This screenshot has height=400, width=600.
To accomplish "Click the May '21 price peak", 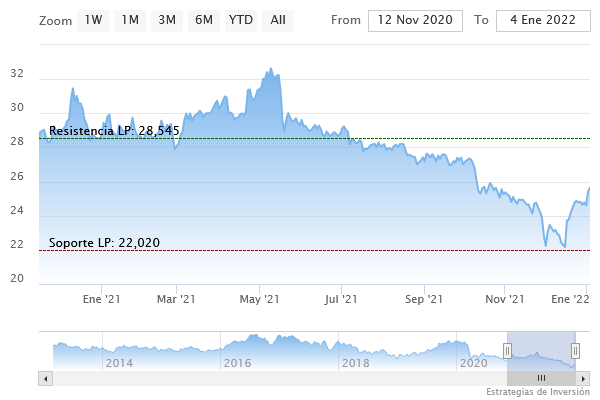I will 271,69.
